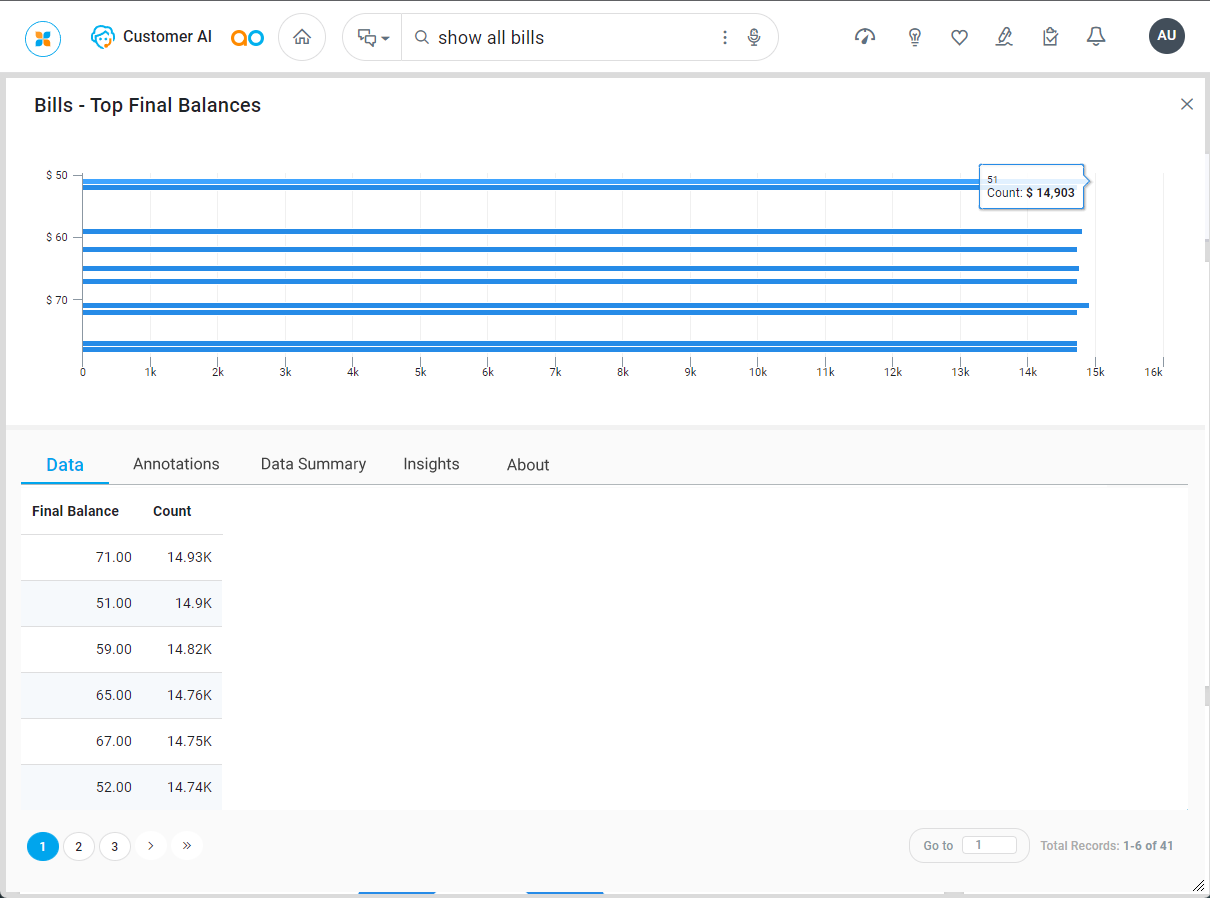Open the speedometer dashboard icon
This screenshot has height=898, width=1210.
[865, 37]
